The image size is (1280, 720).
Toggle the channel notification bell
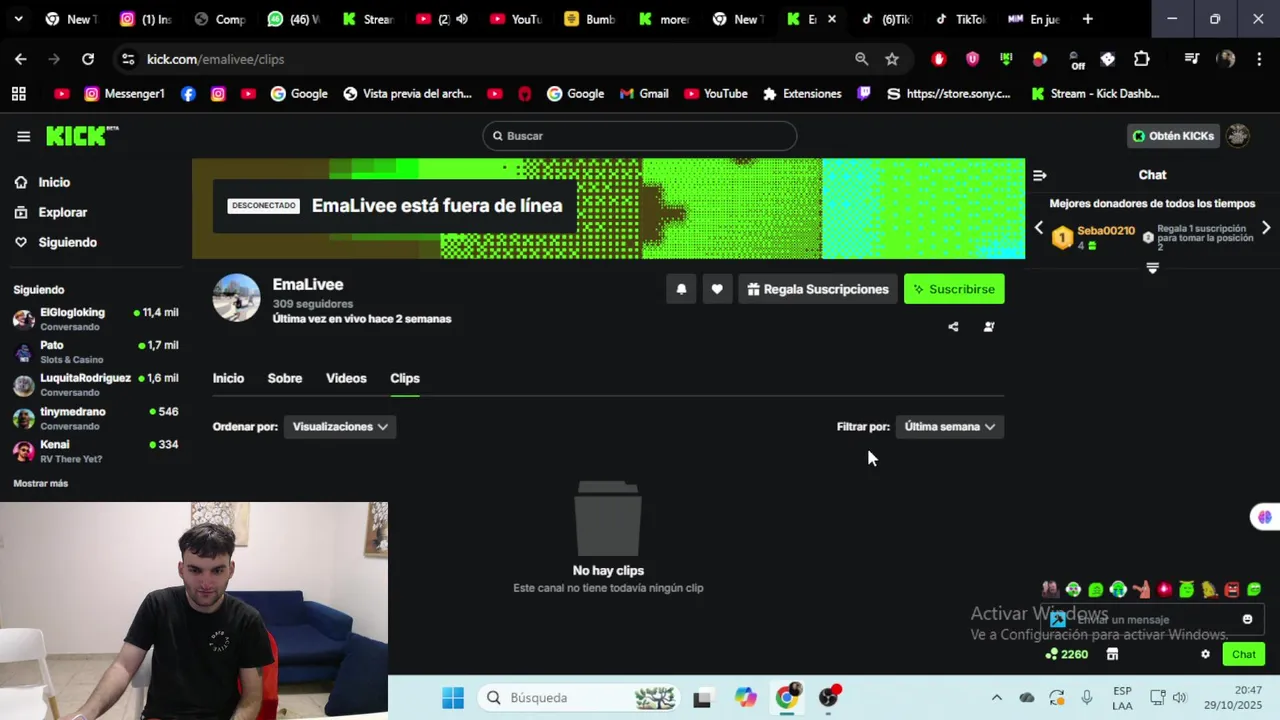681,289
